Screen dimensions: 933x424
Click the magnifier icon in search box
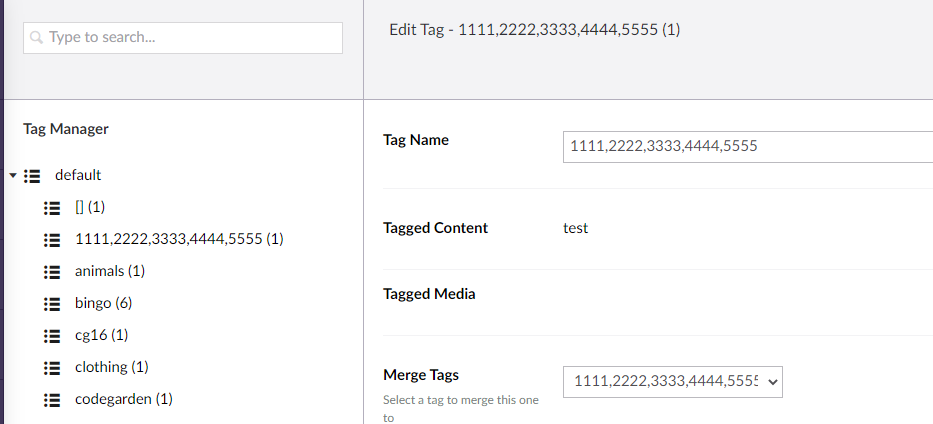[36, 38]
